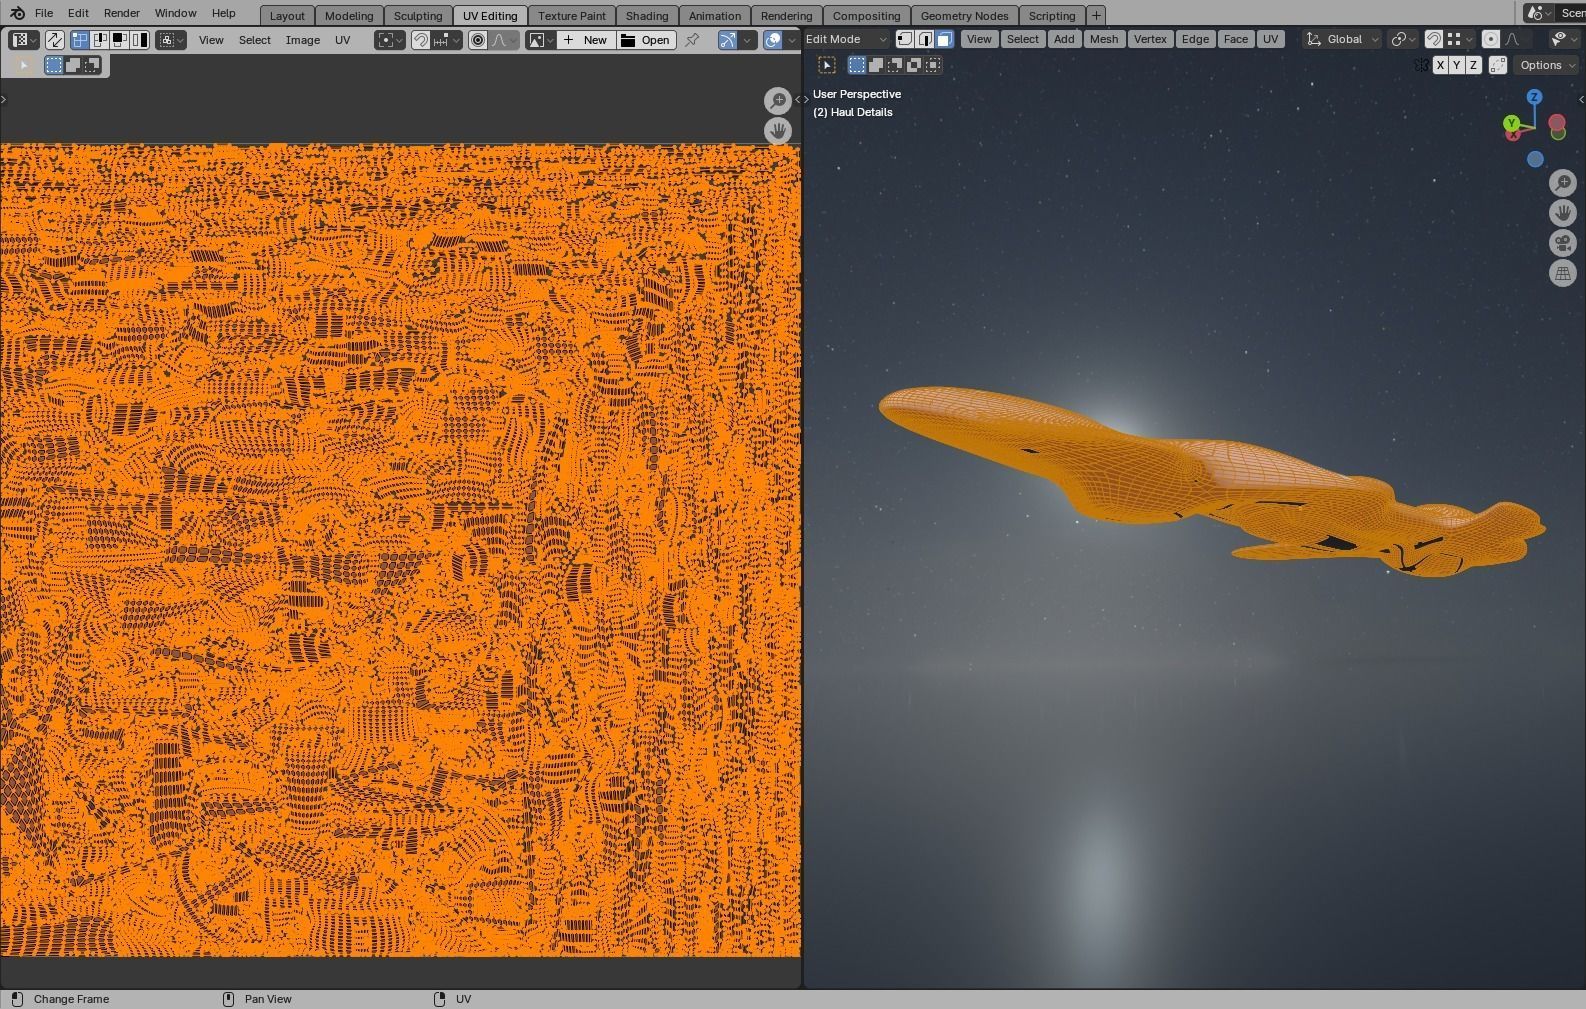The height and width of the screenshot is (1009, 1586).
Task: Toggle snapping in the UV editor
Action: click(421, 40)
